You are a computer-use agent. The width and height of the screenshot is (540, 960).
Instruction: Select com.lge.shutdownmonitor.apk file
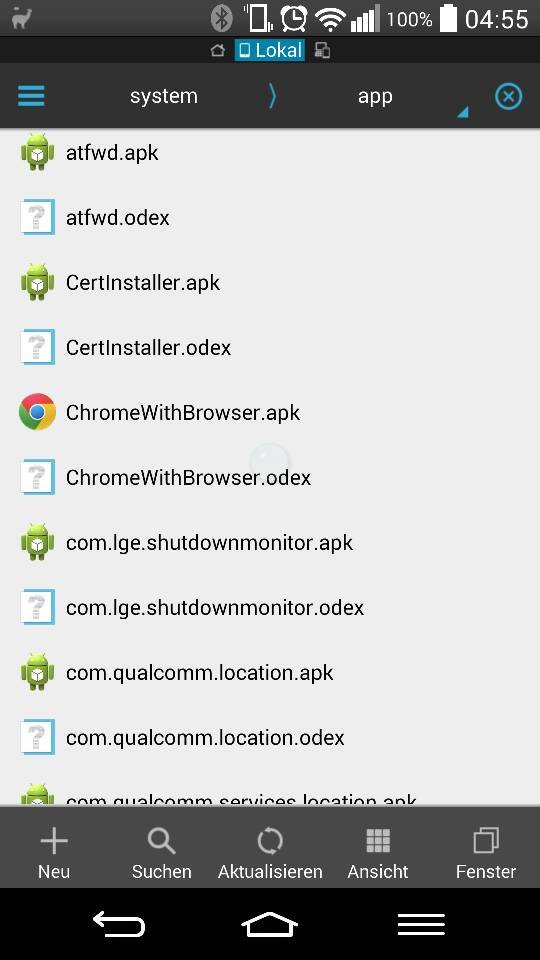point(270,542)
